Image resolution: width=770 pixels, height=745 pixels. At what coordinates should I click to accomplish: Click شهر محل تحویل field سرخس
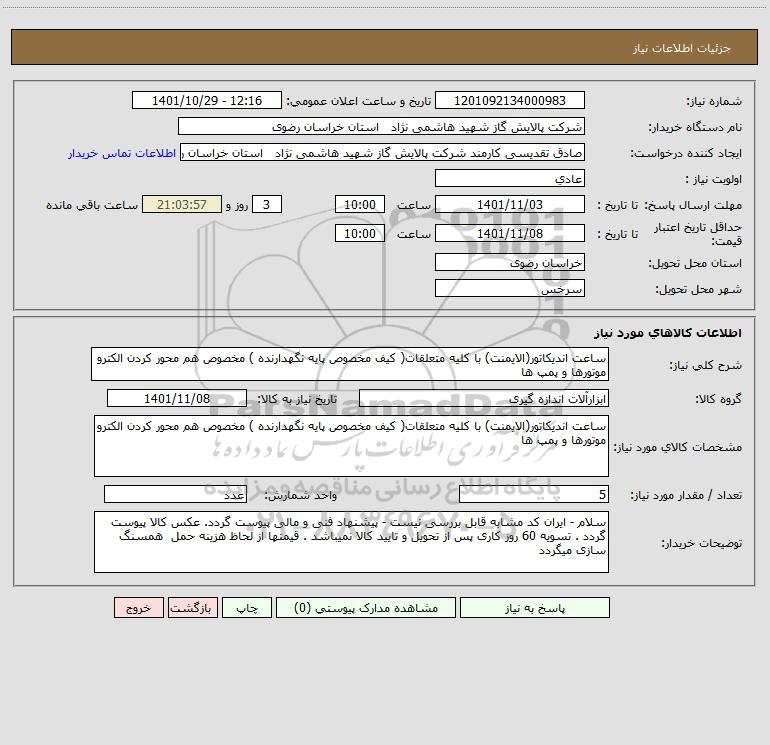click(x=510, y=288)
